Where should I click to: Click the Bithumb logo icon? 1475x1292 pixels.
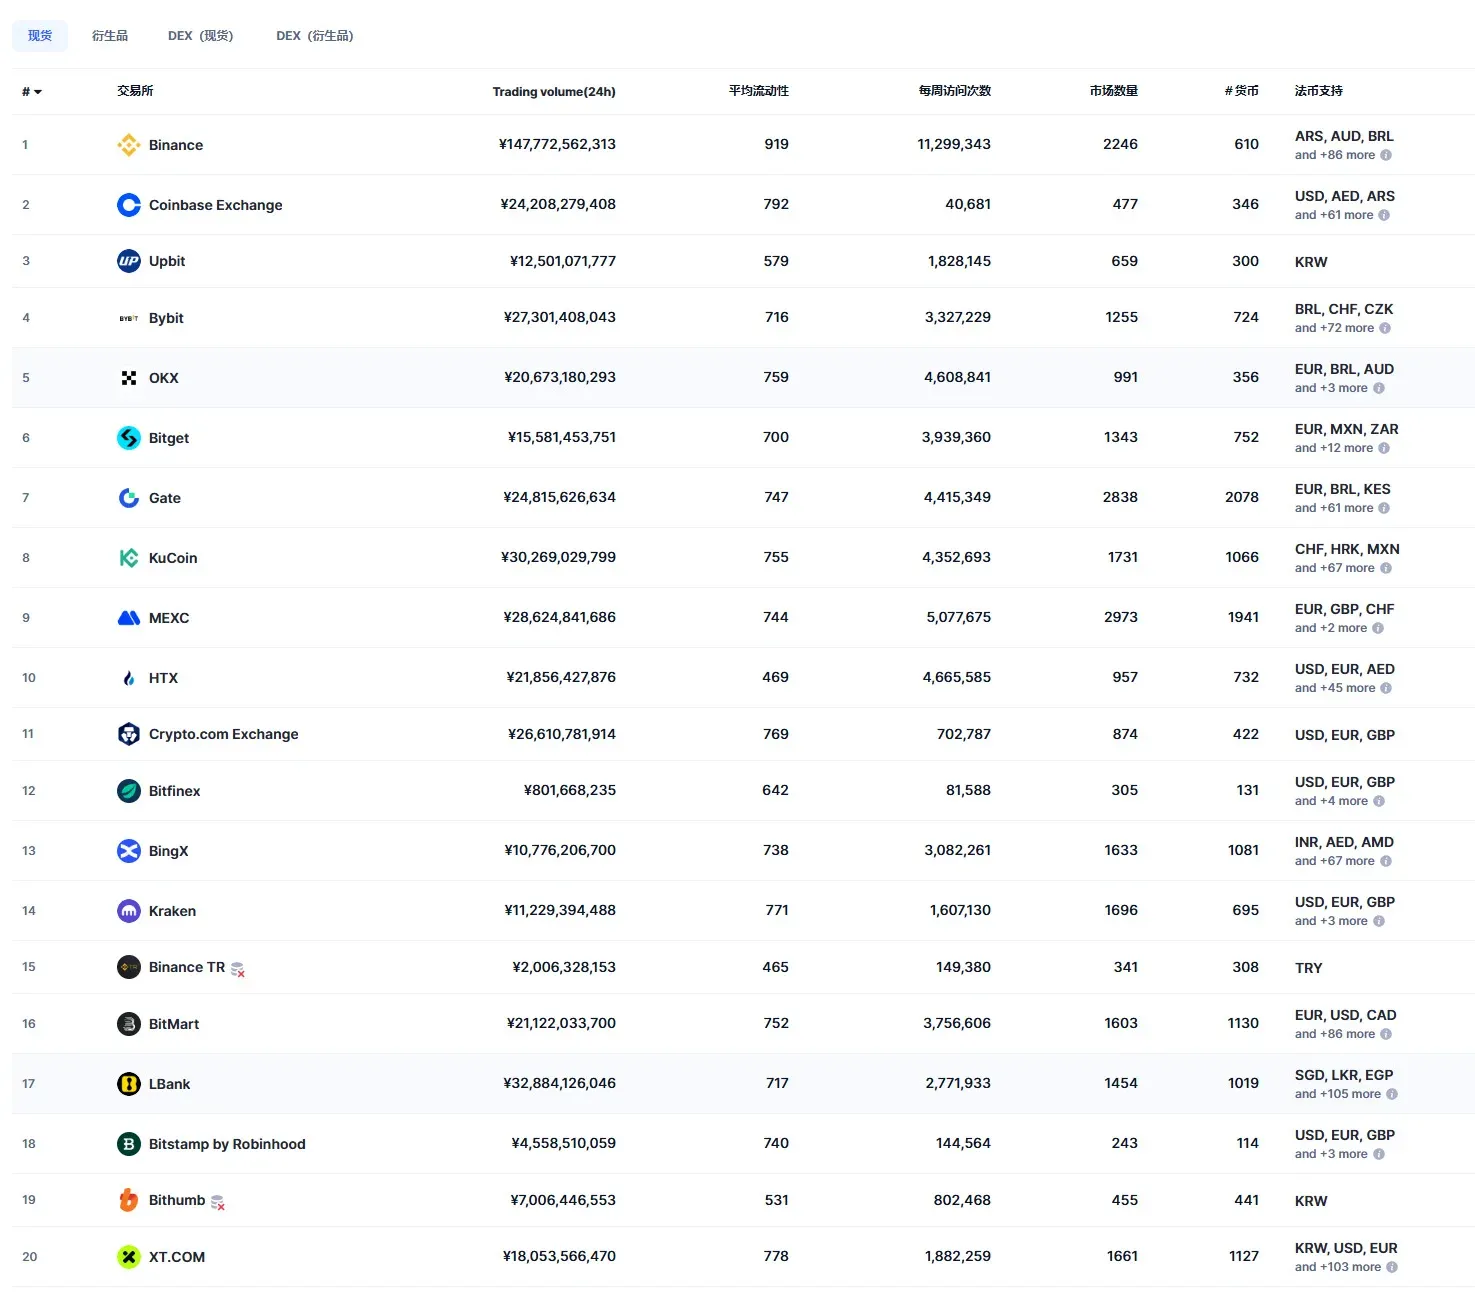coord(128,1200)
